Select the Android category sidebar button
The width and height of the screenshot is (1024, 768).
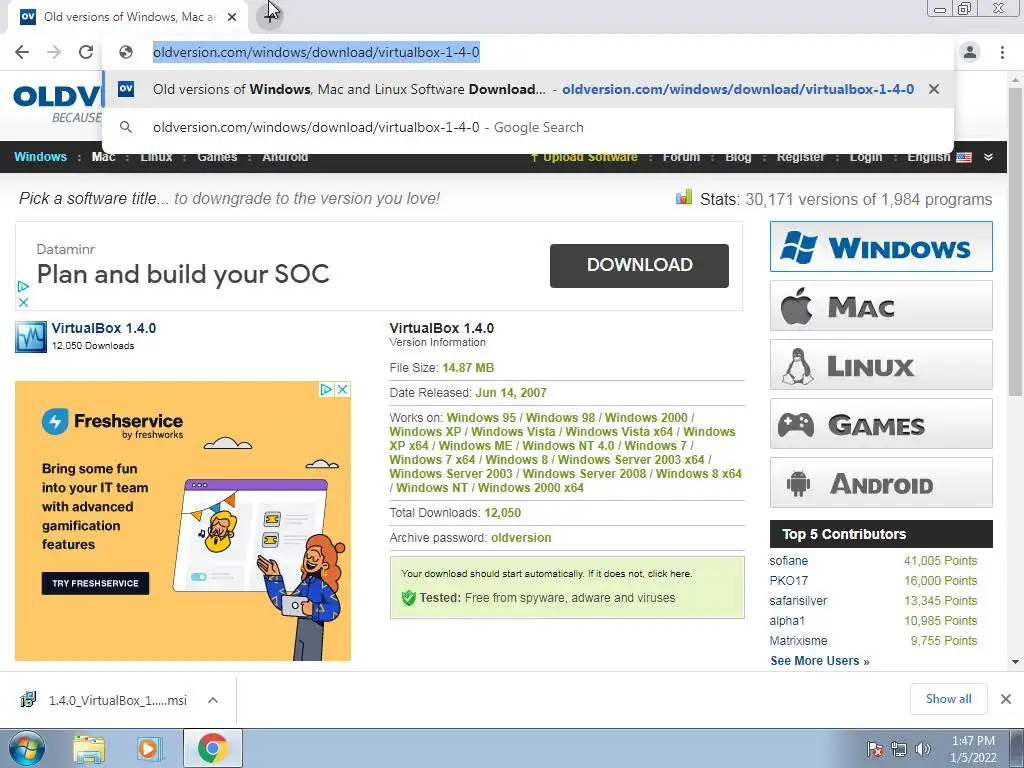pos(881,483)
